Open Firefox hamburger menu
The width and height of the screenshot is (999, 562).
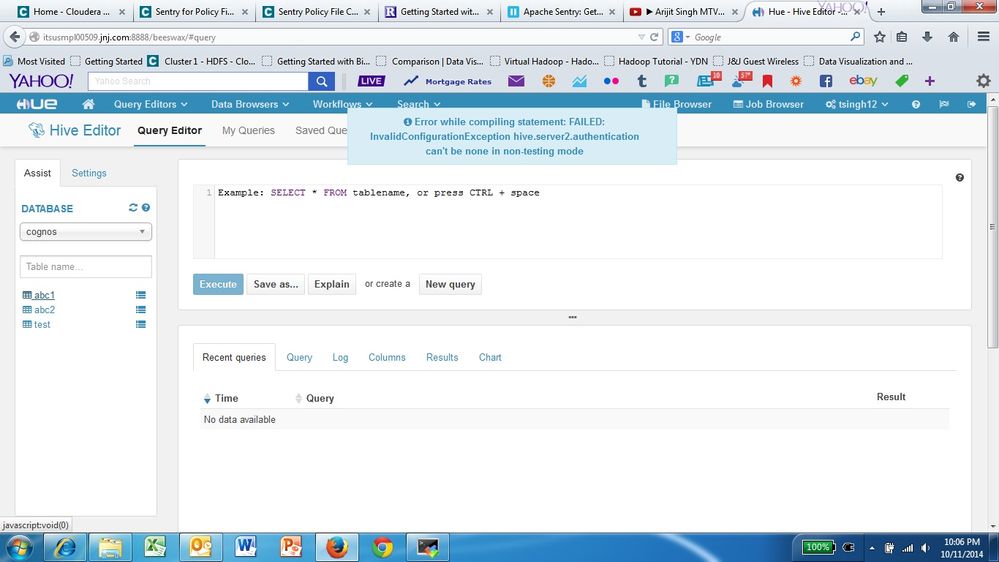coord(983,37)
